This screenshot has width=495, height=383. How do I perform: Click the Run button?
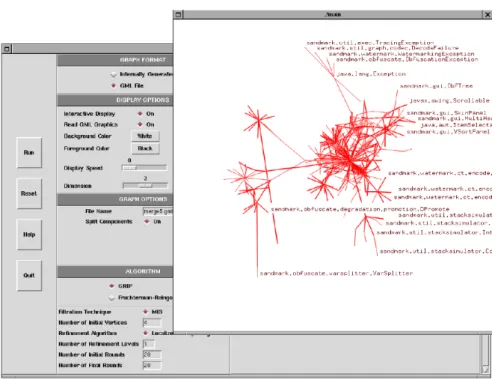29,152
